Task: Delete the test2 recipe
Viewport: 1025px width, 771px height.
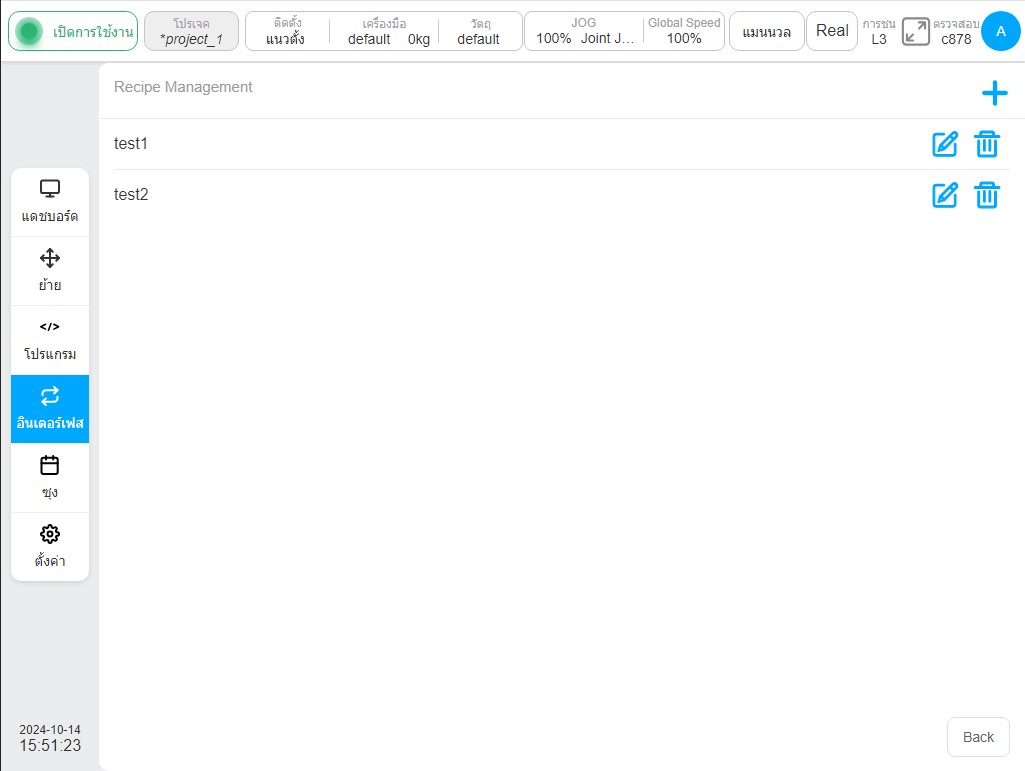Action: pyautogui.click(x=986, y=195)
